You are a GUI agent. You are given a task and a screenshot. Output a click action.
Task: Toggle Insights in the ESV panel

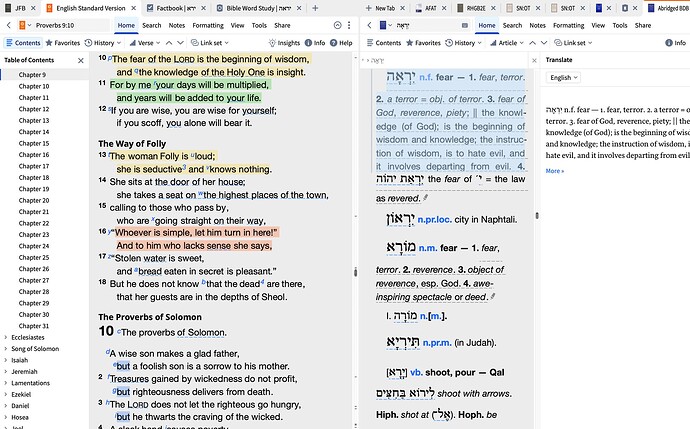pyautogui.click(x=284, y=43)
